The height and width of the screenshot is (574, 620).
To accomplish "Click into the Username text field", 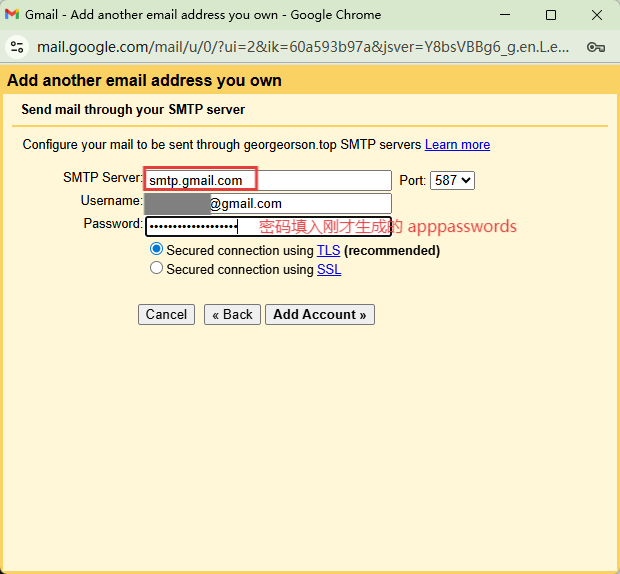I will click(x=300, y=204).
